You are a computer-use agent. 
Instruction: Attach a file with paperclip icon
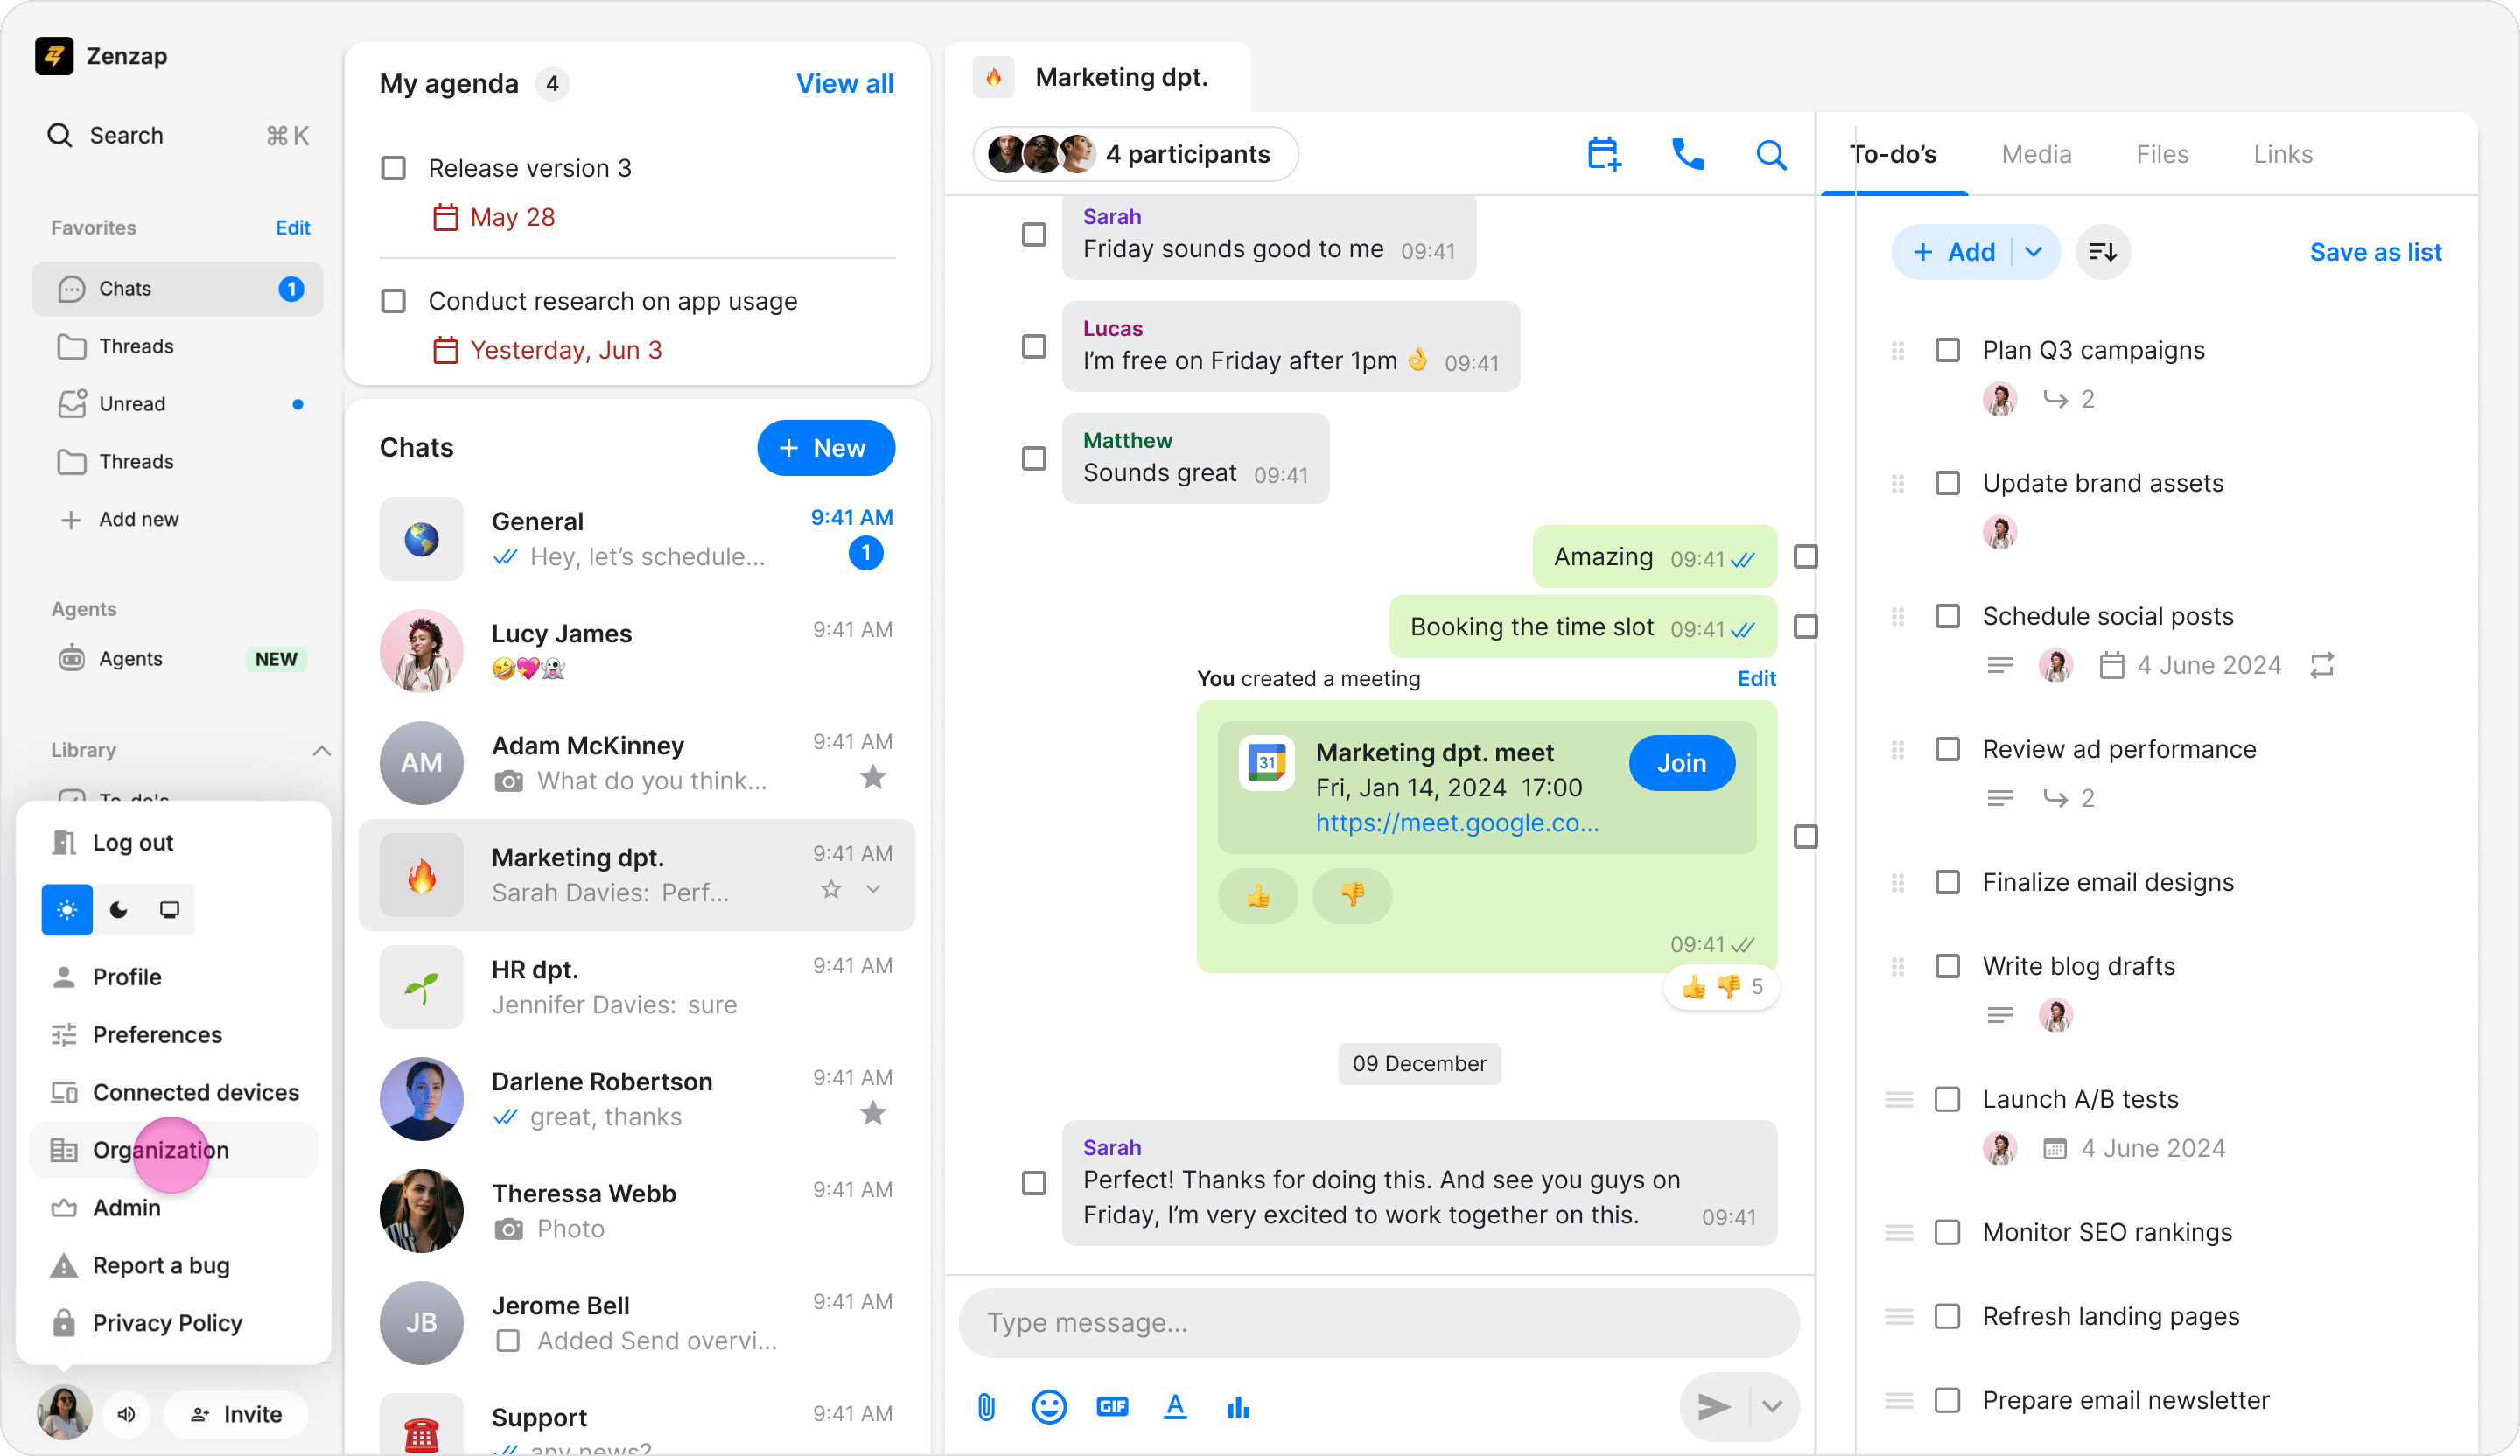986,1407
